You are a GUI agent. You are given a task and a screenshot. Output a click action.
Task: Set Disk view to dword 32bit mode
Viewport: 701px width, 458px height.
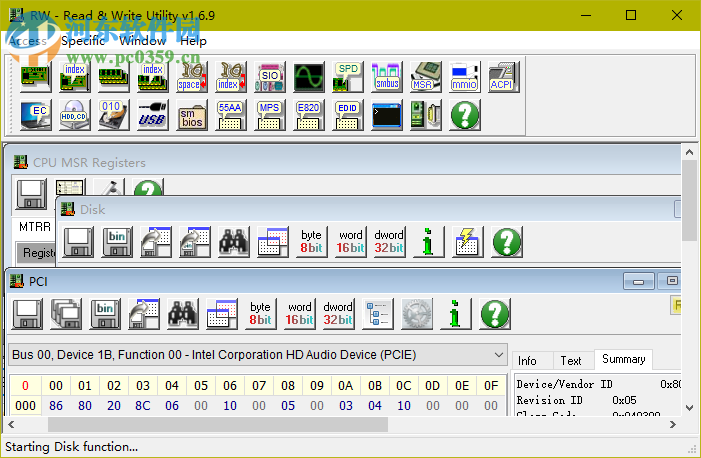pyautogui.click(x=389, y=241)
